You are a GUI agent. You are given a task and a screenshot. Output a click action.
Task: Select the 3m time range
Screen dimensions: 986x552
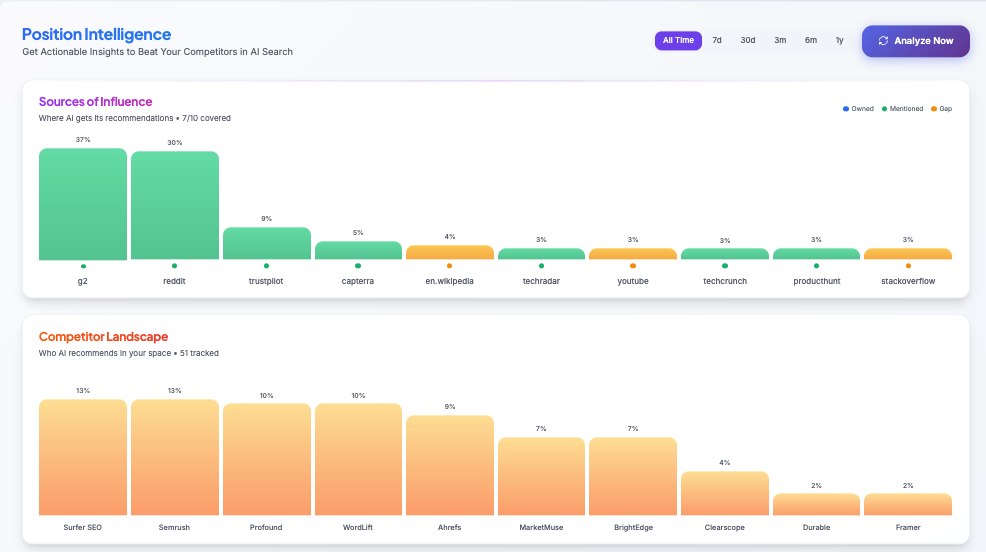tap(780, 40)
